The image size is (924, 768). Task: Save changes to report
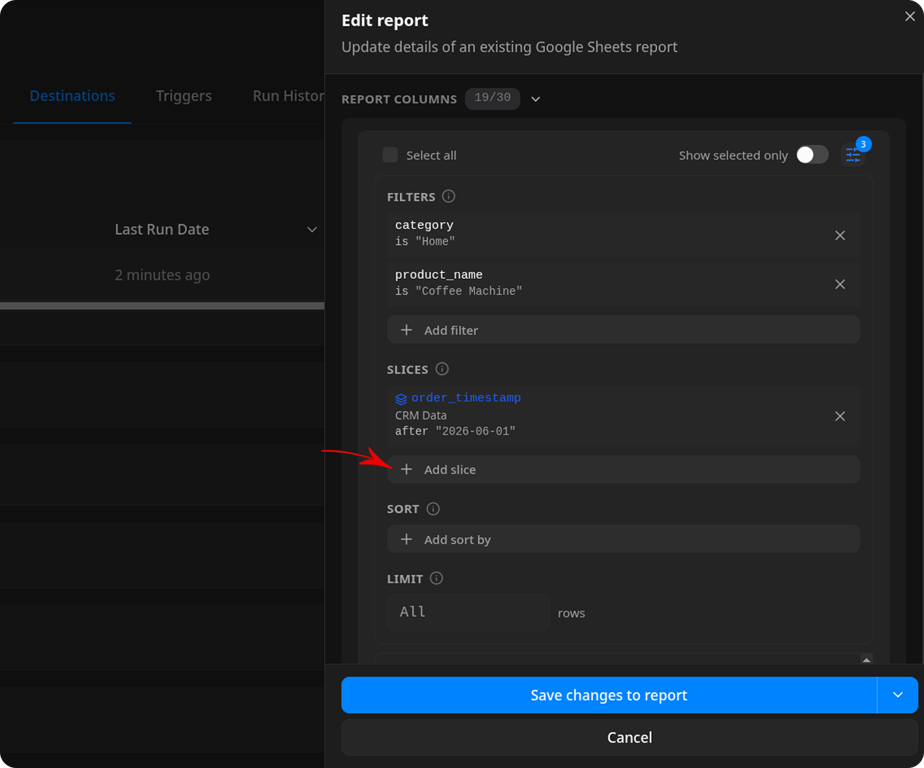coord(609,695)
